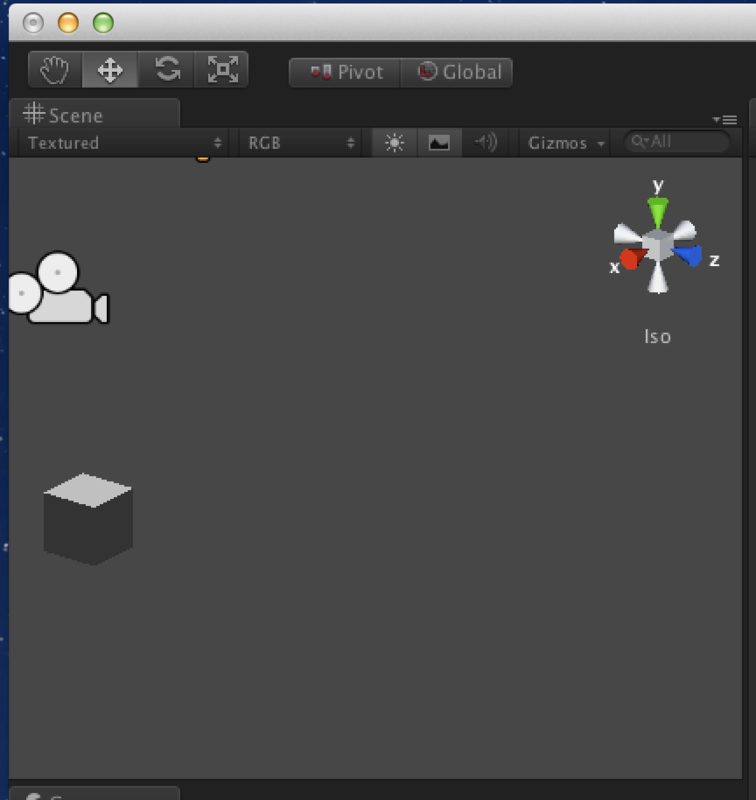Toggle scene audio speaker icon

[x=486, y=142]
